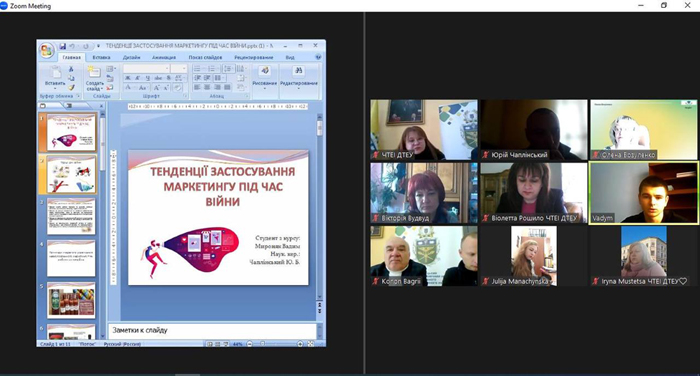Click the Создать слайд new slide icon
The width and height of the screenshot is (700, 376).
tap(94, 72)
